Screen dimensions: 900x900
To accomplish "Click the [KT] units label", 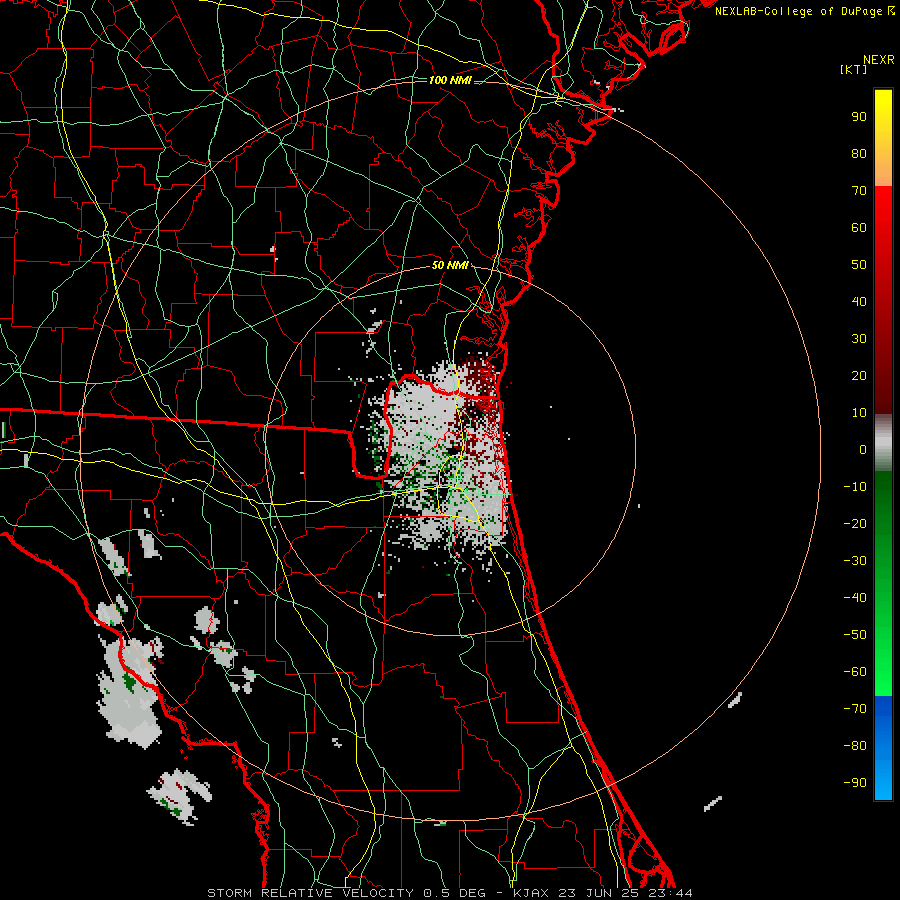I will click(x=854, y=69).
